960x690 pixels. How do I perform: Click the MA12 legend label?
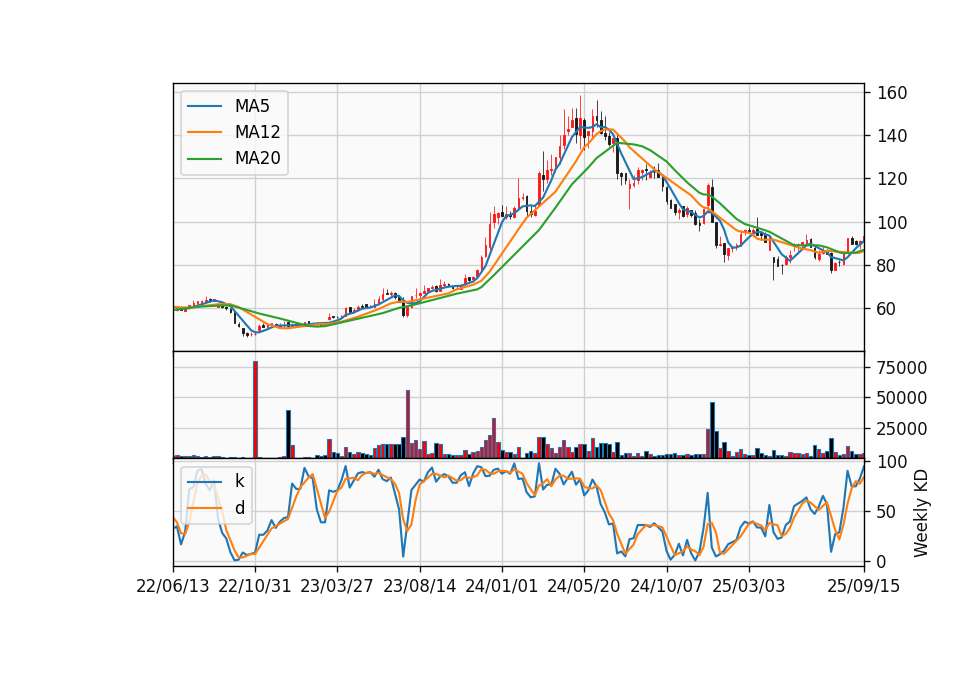coord(257,132)
